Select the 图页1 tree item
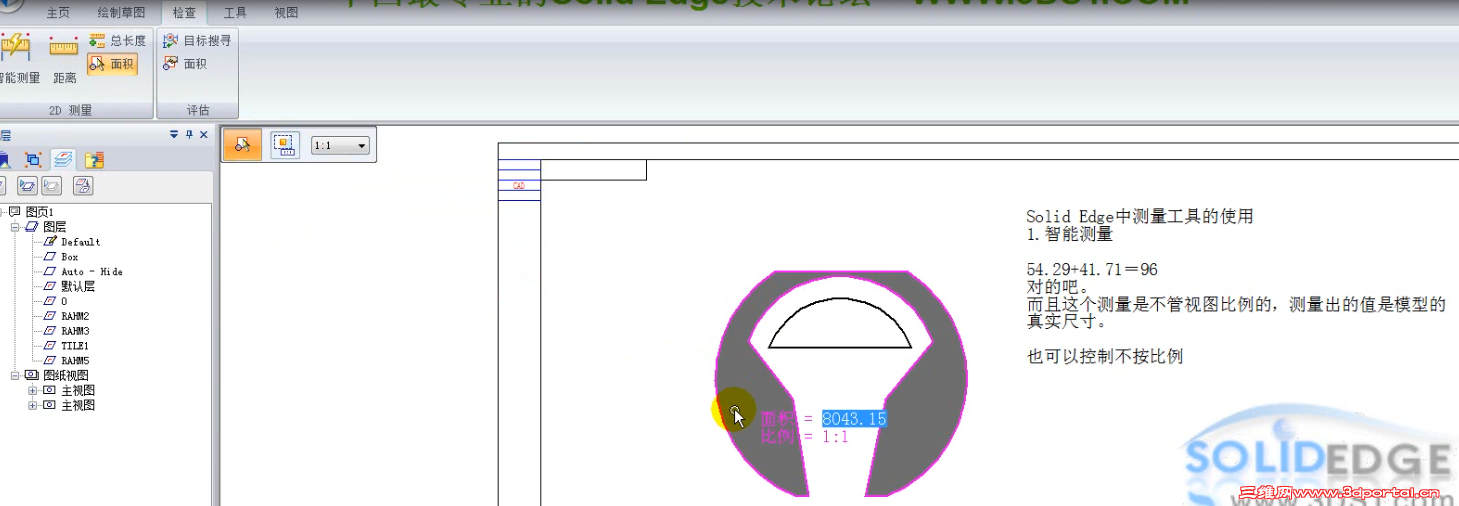 tap(39, 212)
